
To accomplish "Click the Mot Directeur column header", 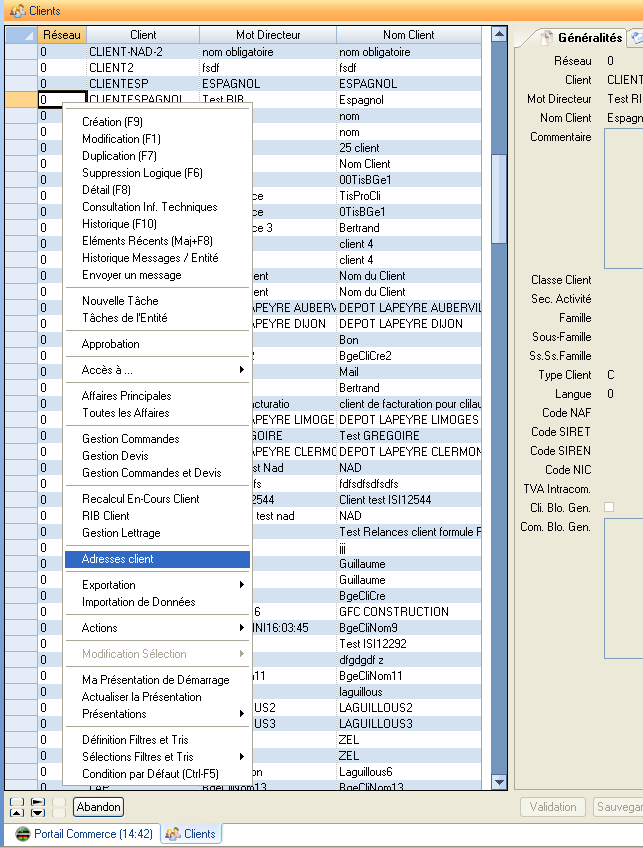I will click(268, 35).
